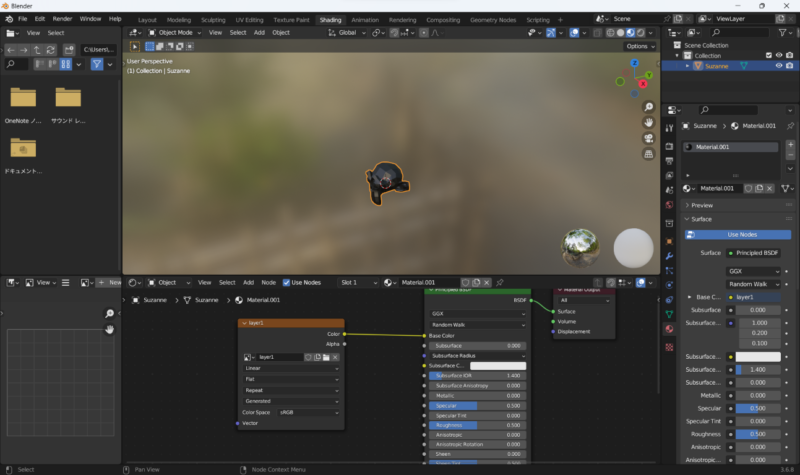The image size is (800, 475).
Task: Switch perspective/orthographic grid gizmo in viewport
Action: [x=648, y=154]
